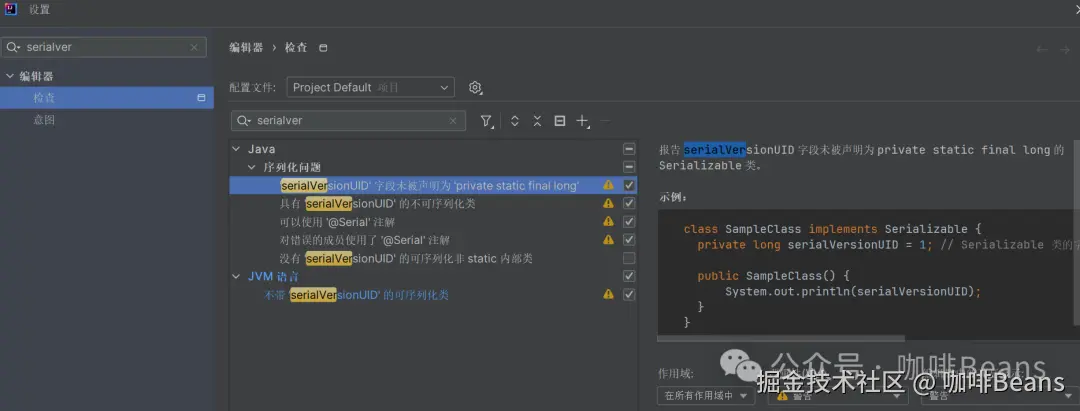Uncheck 可以使用 '@Serial' 注解 checkbox
Screen dimensions: 1080x411
point(629,222)
